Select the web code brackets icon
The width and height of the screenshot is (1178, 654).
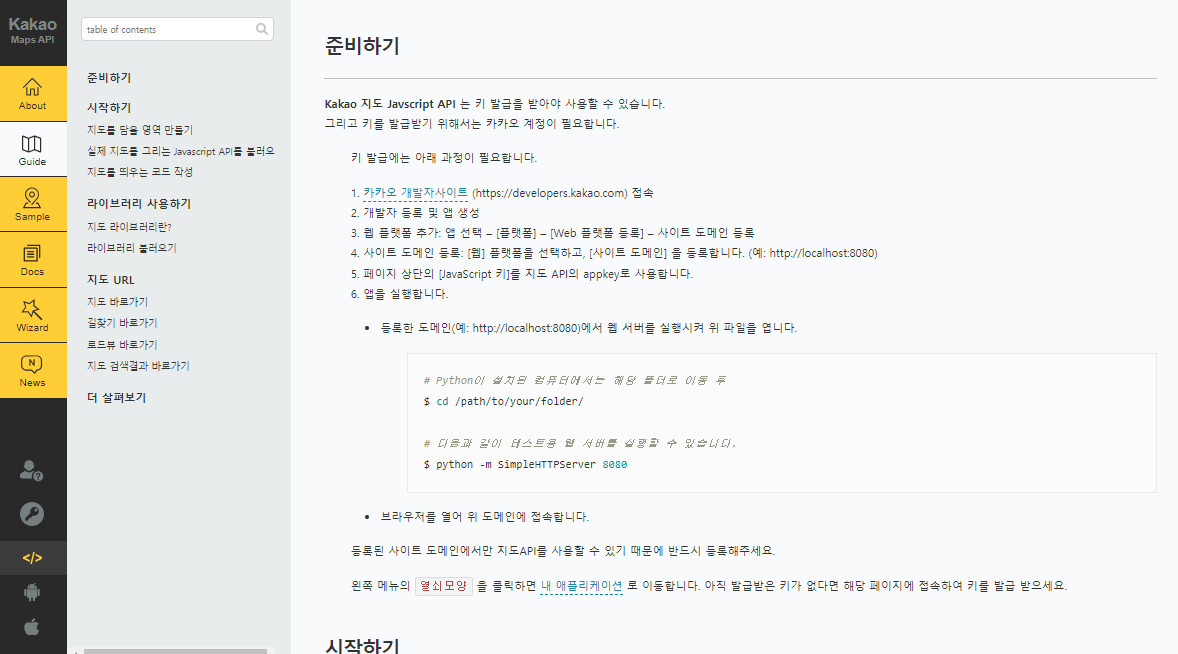click(32, 558)
